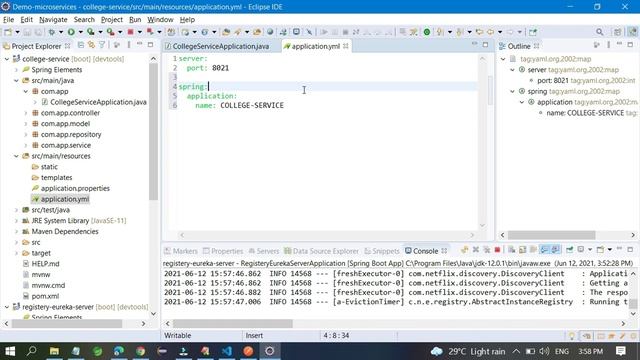Image resolution: width=640 pixels, height=360 pixels.
Task: Click Outline horizontal scrollbar thumb
Action: point(551,235)
